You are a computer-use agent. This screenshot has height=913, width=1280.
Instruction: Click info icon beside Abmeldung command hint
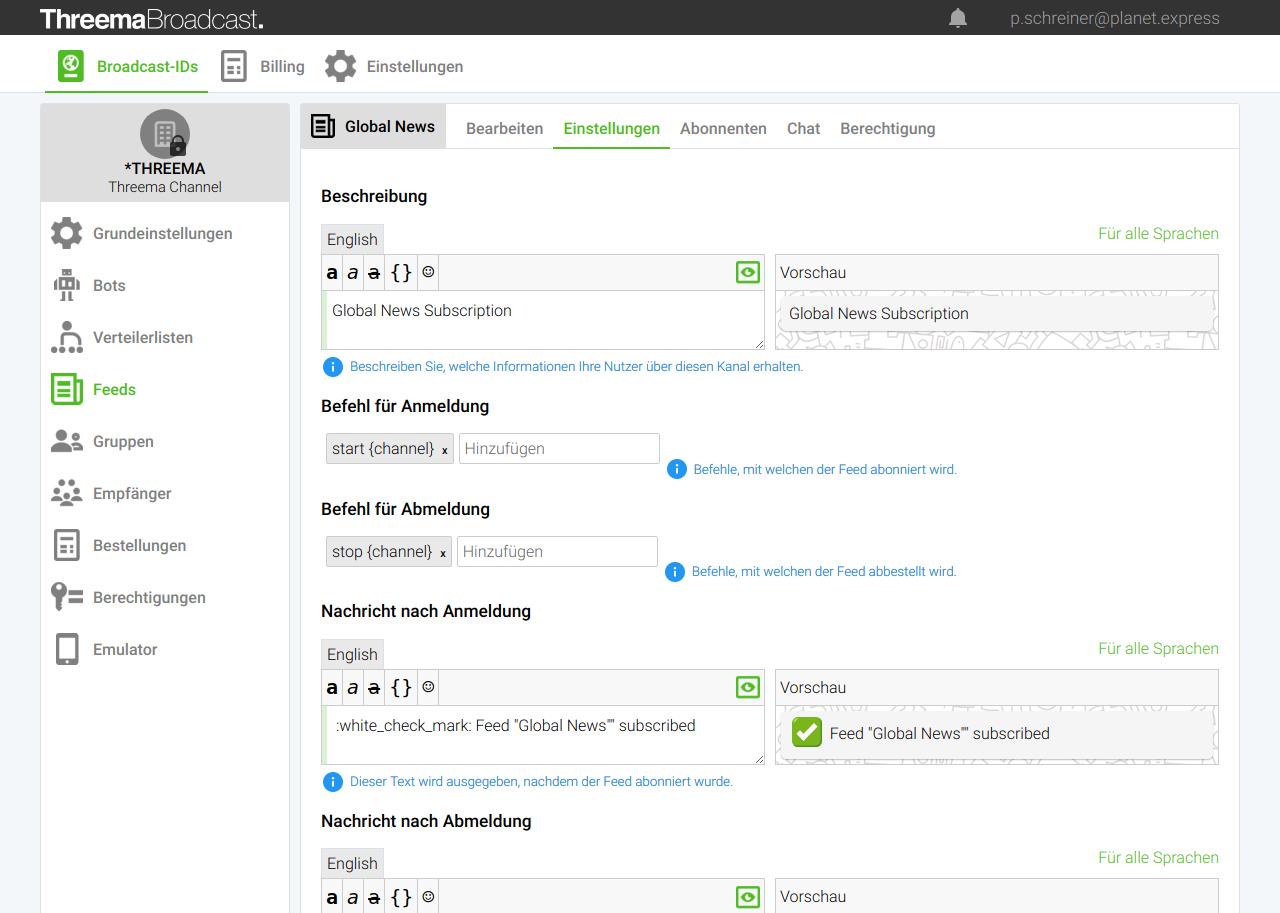[675, 572]
